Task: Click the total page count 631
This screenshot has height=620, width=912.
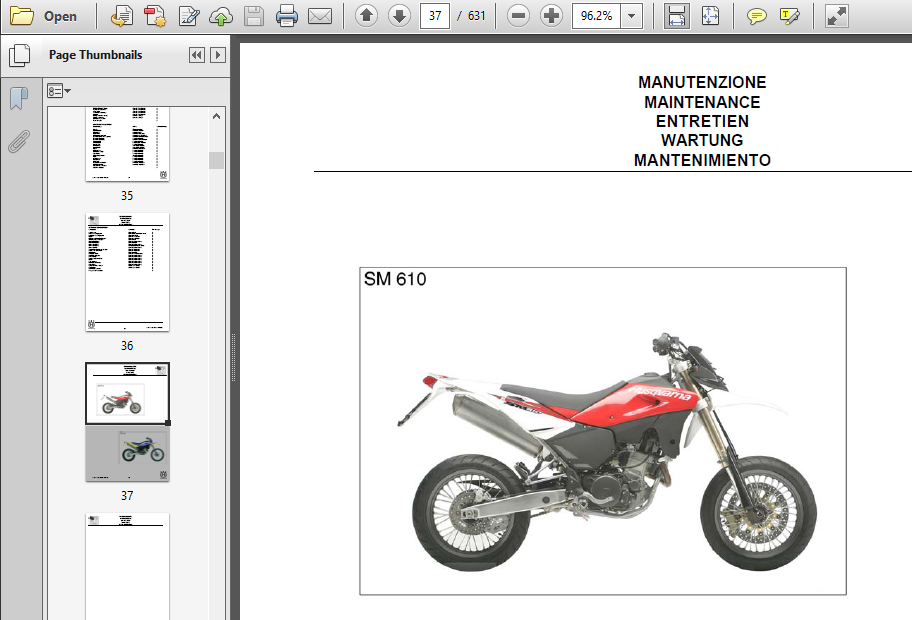Action: point(476,16)
